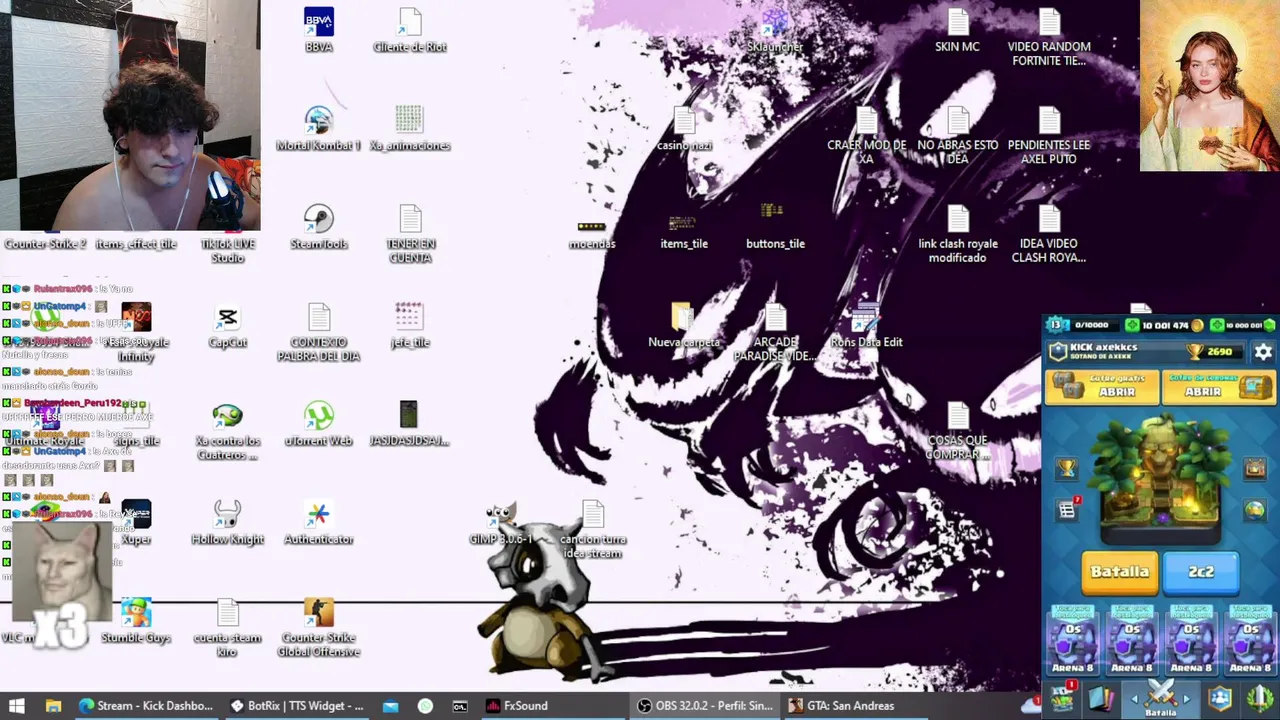Launch the SKlauncher desktop shortcut
The width and height of the screenshot is (1280, 720).
coord(775,30)
